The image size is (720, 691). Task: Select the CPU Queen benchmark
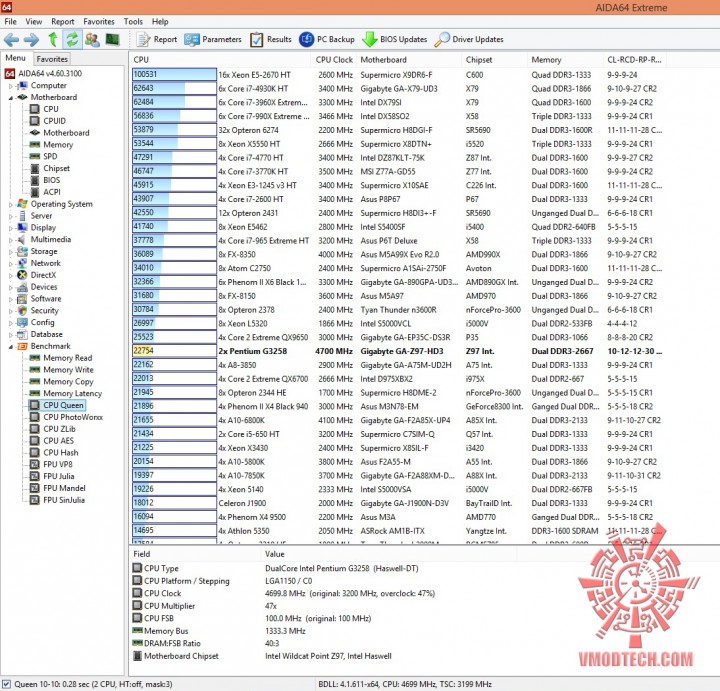[x=56, y=405]
